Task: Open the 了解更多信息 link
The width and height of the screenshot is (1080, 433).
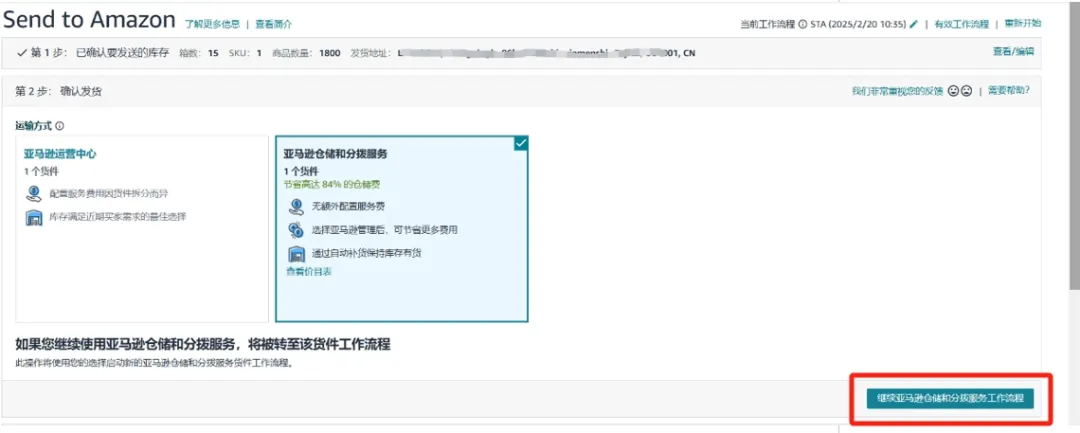Action: tap(213, 24)
